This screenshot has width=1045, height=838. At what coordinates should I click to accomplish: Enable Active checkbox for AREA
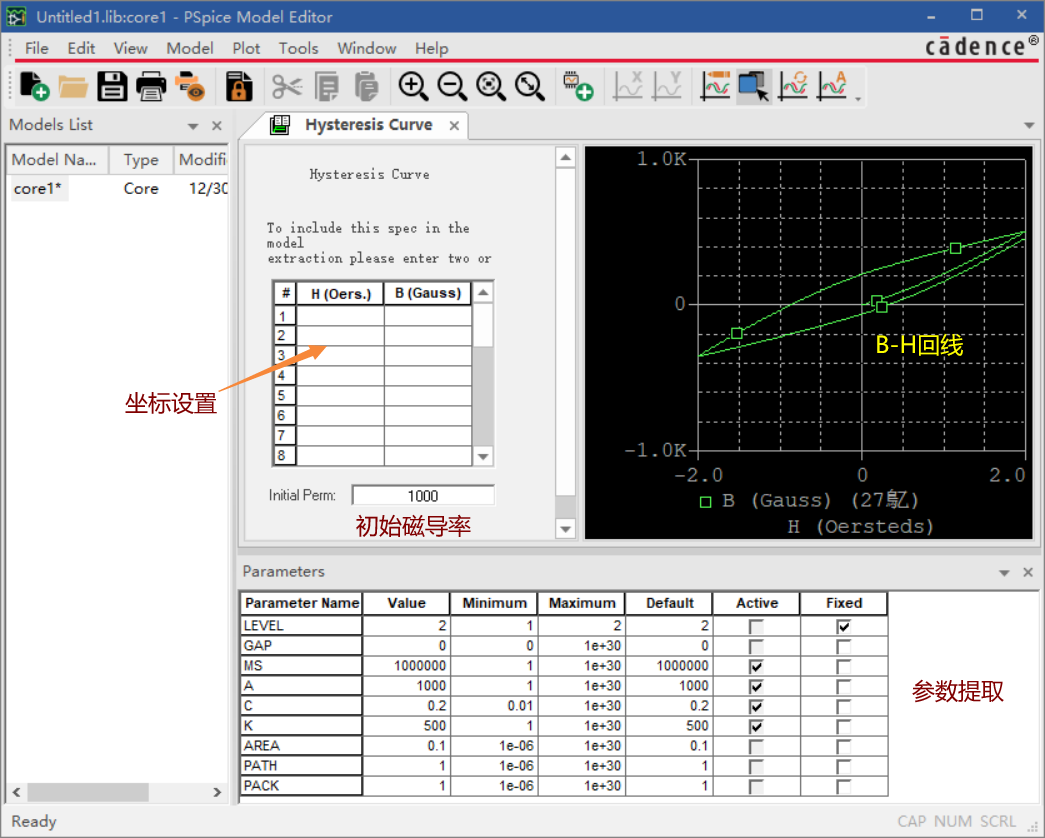pyautogui.click(x=756, y=746)
